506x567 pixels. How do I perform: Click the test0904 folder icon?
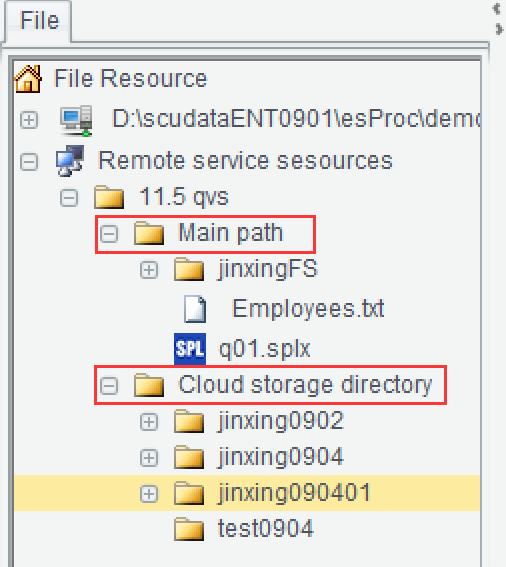point(189,529)
